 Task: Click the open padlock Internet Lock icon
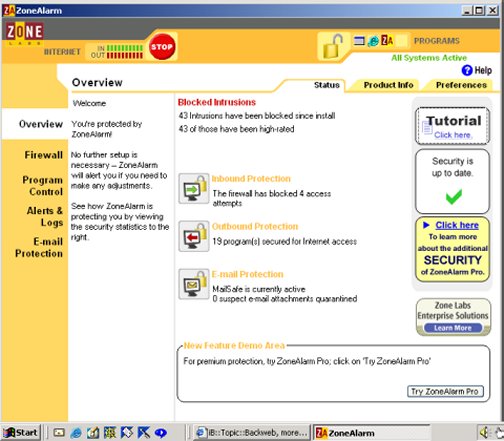pyautogui.click(x=333, y=46)
